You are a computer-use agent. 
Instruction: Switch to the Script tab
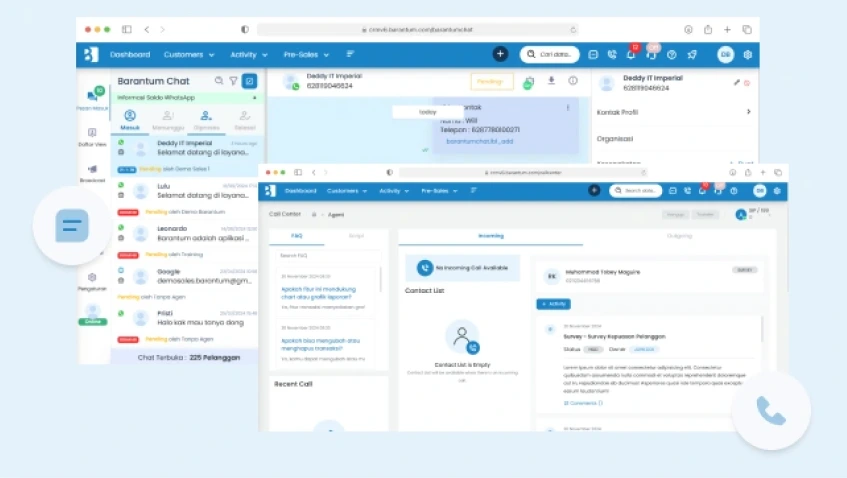pyautogui.click(x=356, y=236)
